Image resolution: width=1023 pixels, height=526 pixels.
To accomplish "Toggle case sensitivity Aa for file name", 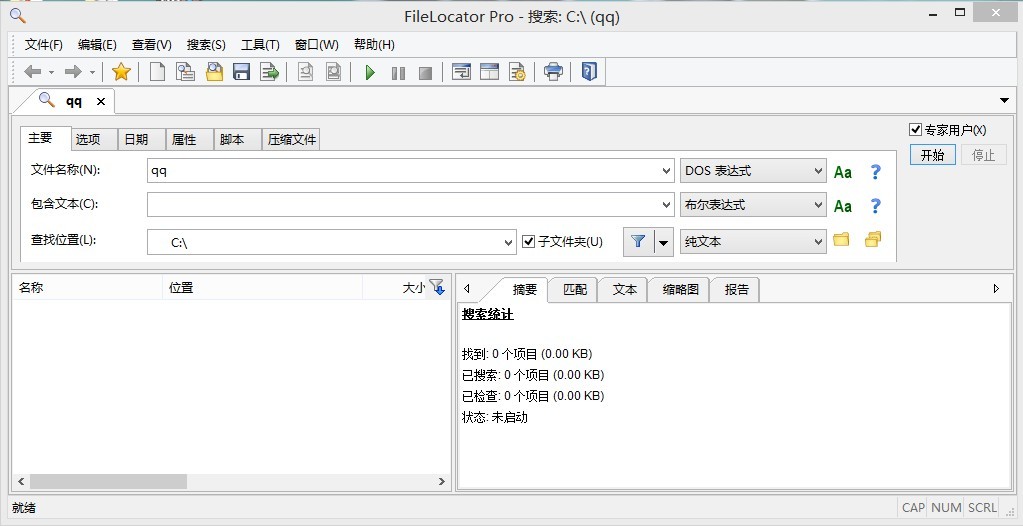I will [x=843, y=172].
